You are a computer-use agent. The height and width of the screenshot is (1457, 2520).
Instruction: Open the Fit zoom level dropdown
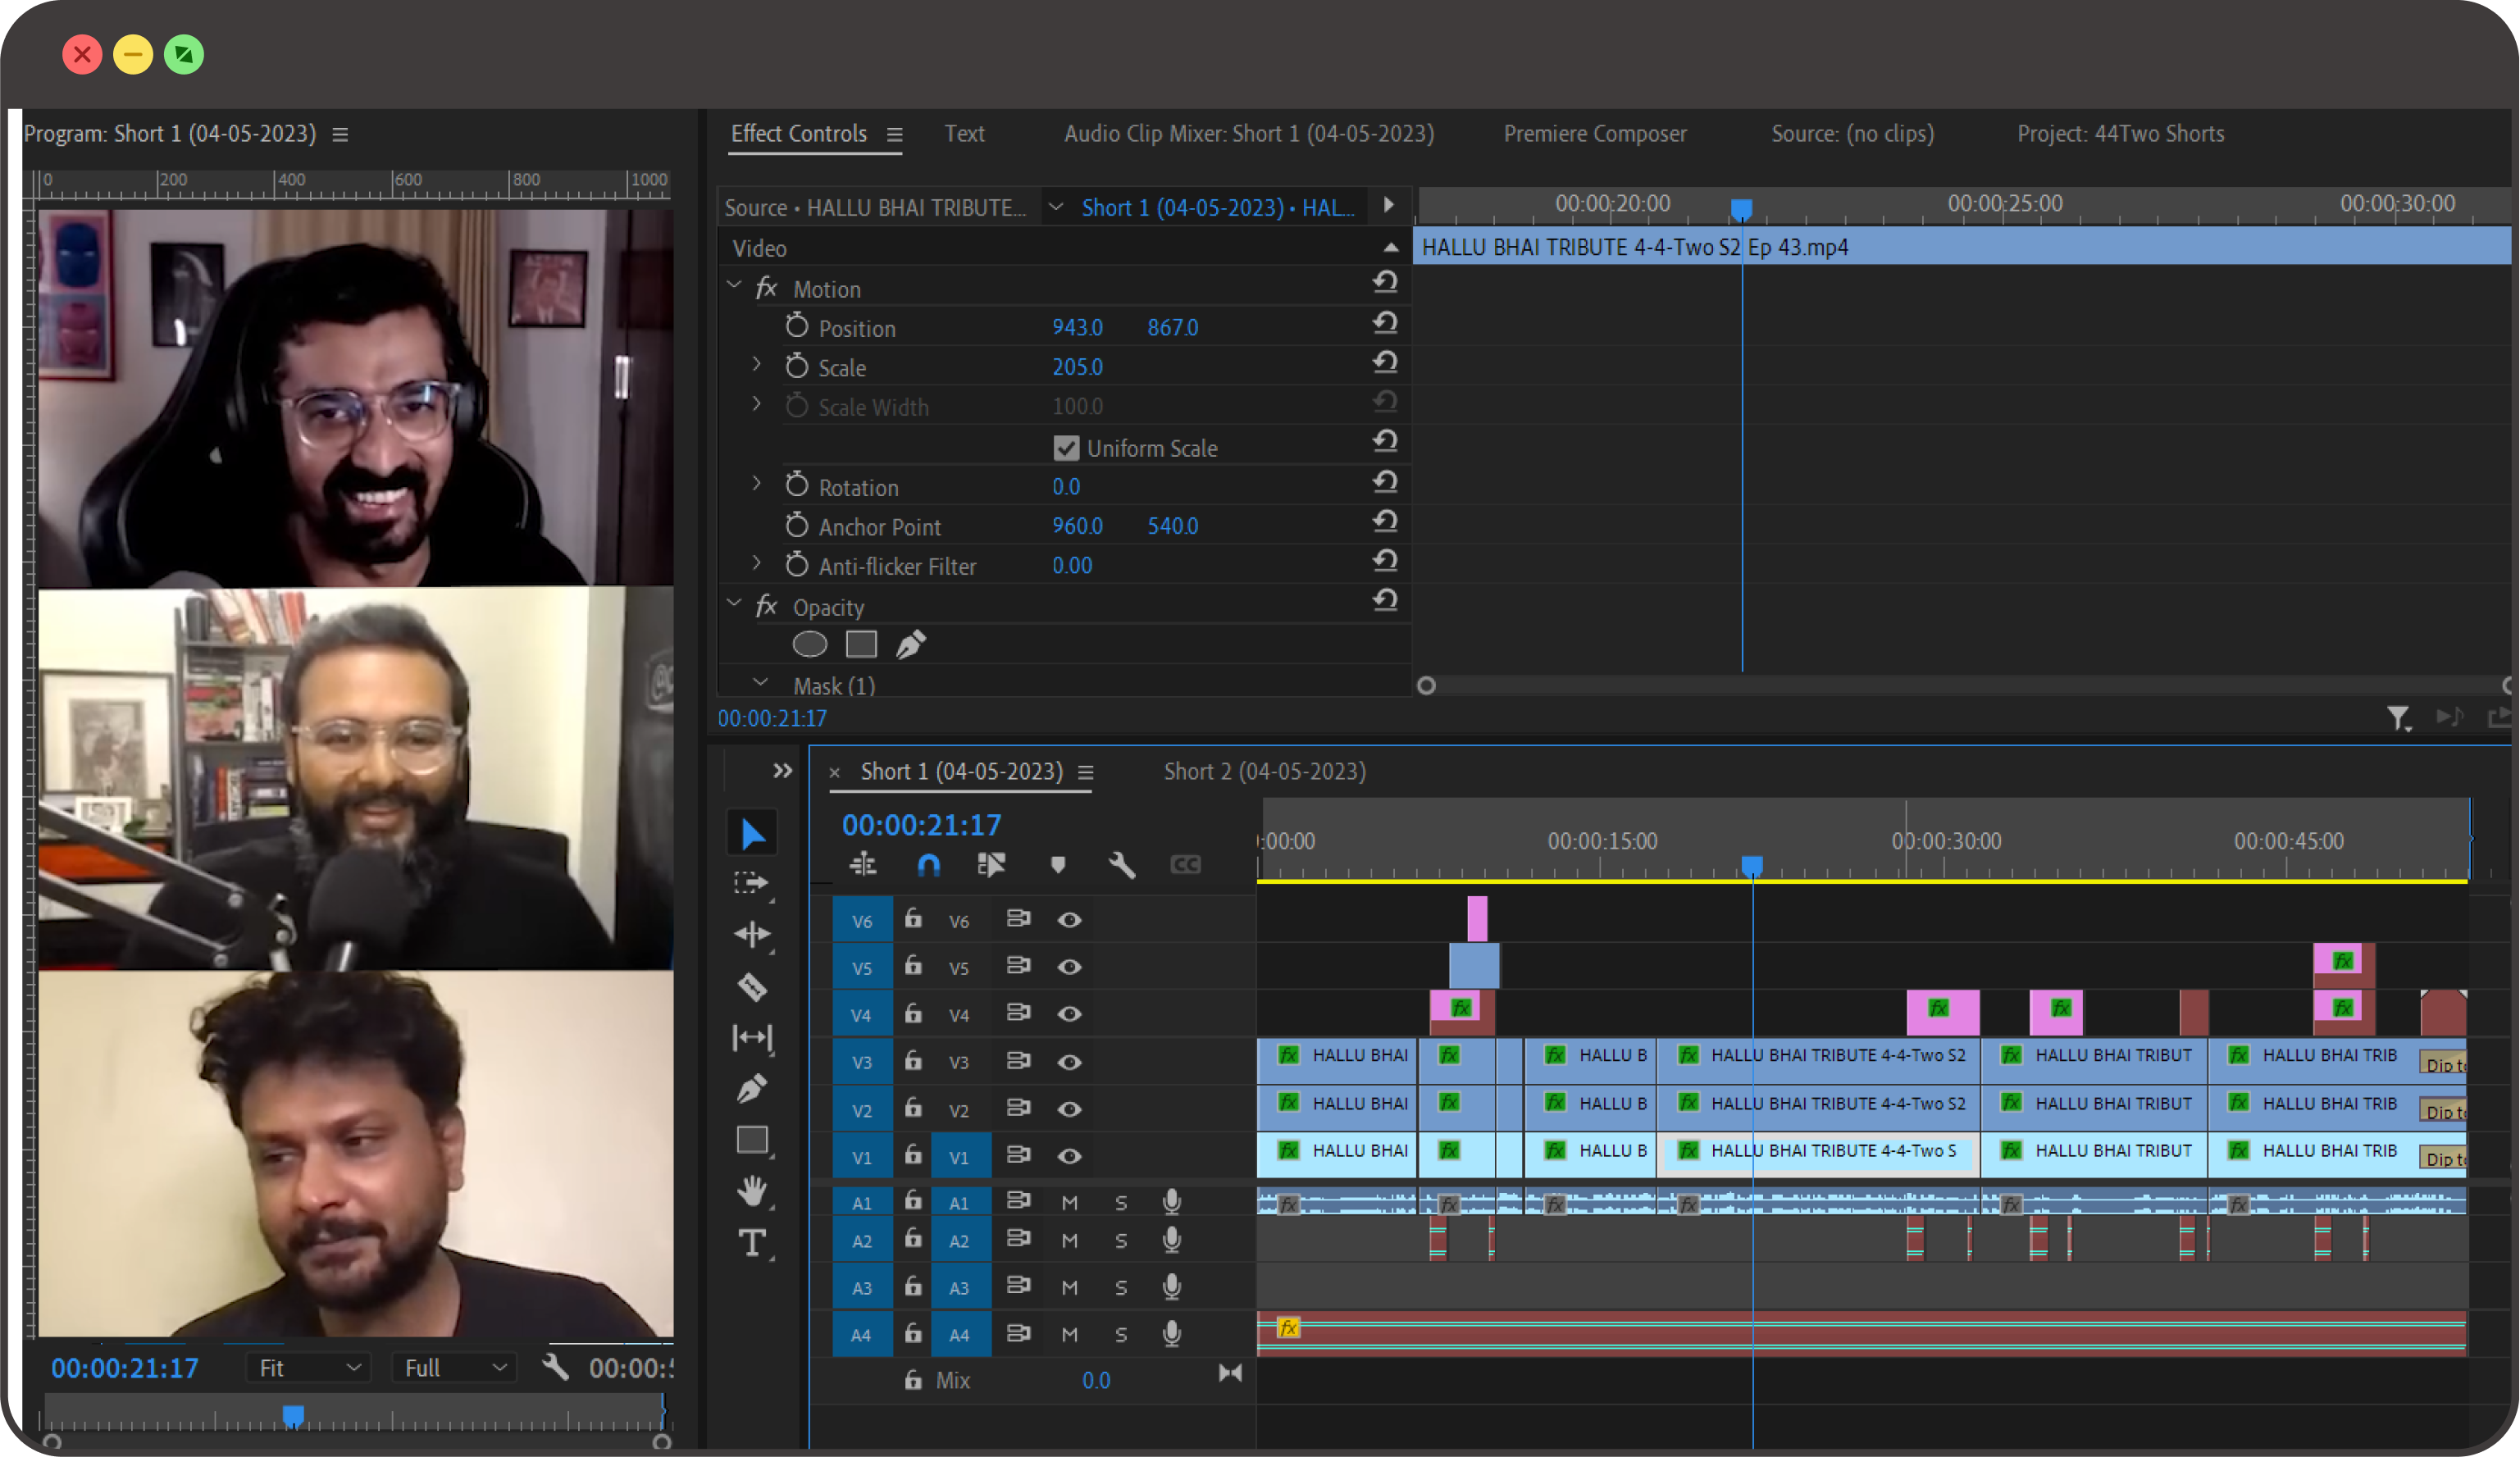click(x=309, y=1368)
